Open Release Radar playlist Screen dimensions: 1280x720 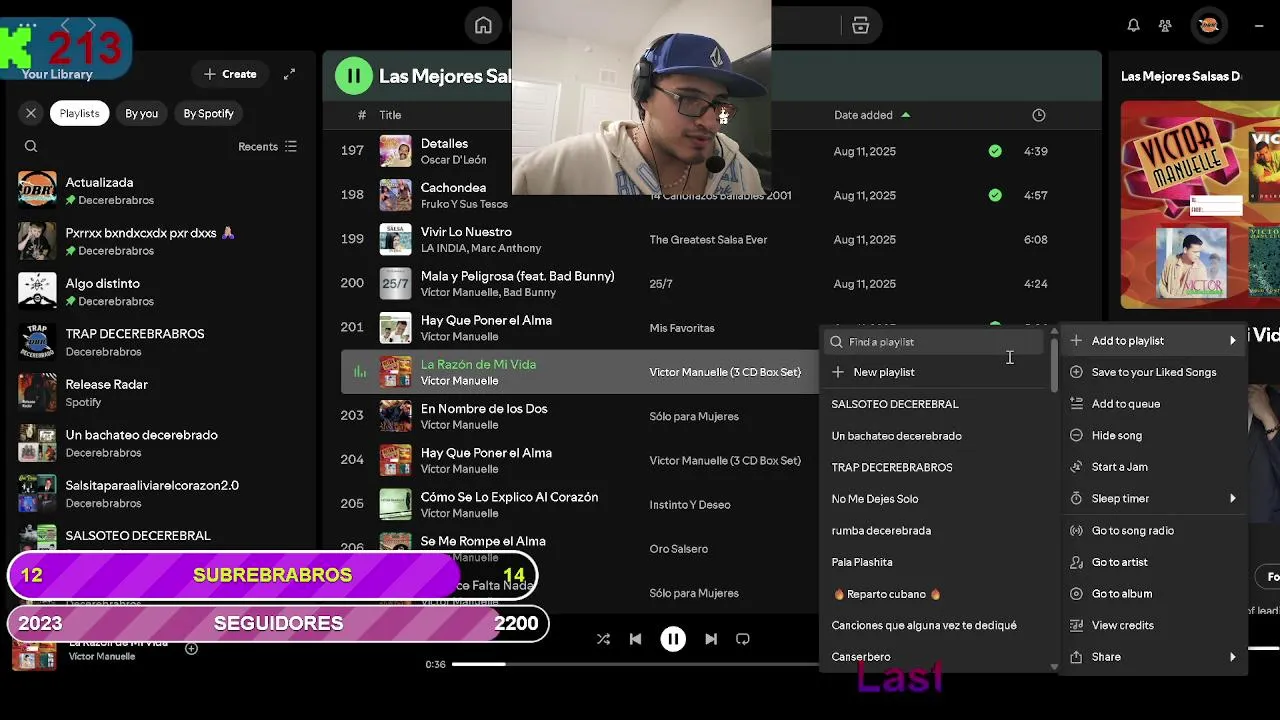[160, 392]
